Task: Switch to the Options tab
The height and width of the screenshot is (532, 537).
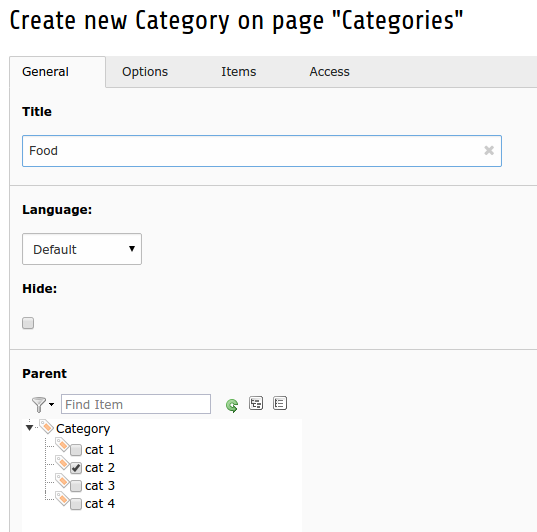Action: tap(145, 72)
